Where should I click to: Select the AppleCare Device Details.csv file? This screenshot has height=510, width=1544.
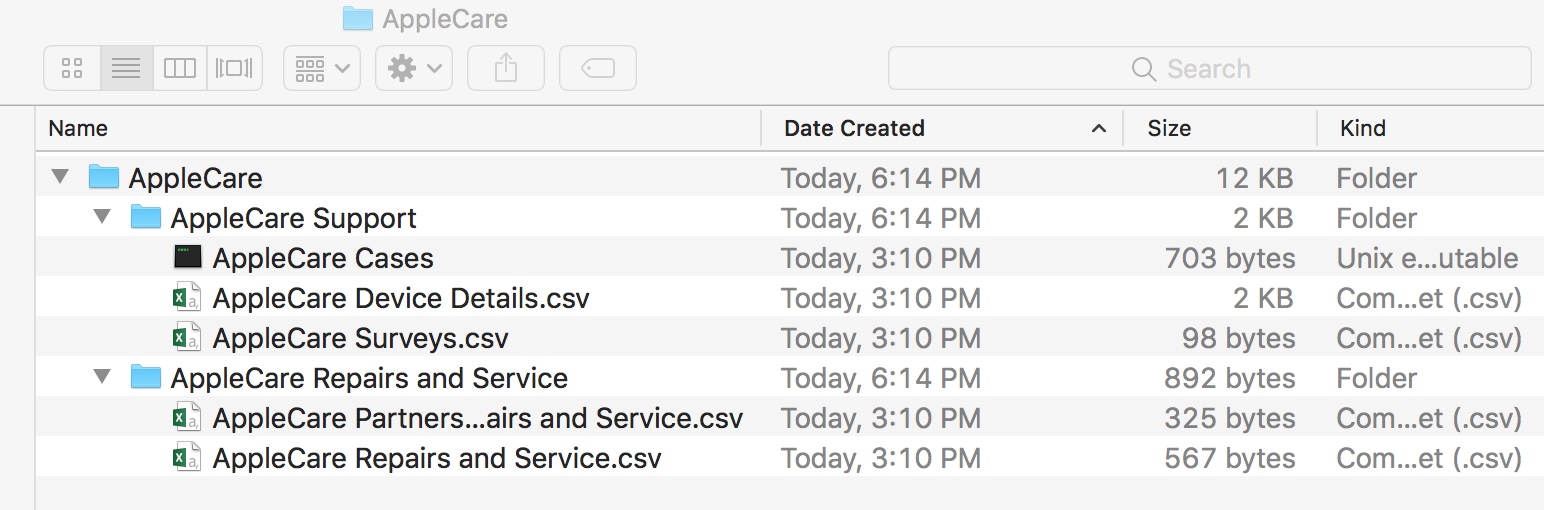(401, 298)
